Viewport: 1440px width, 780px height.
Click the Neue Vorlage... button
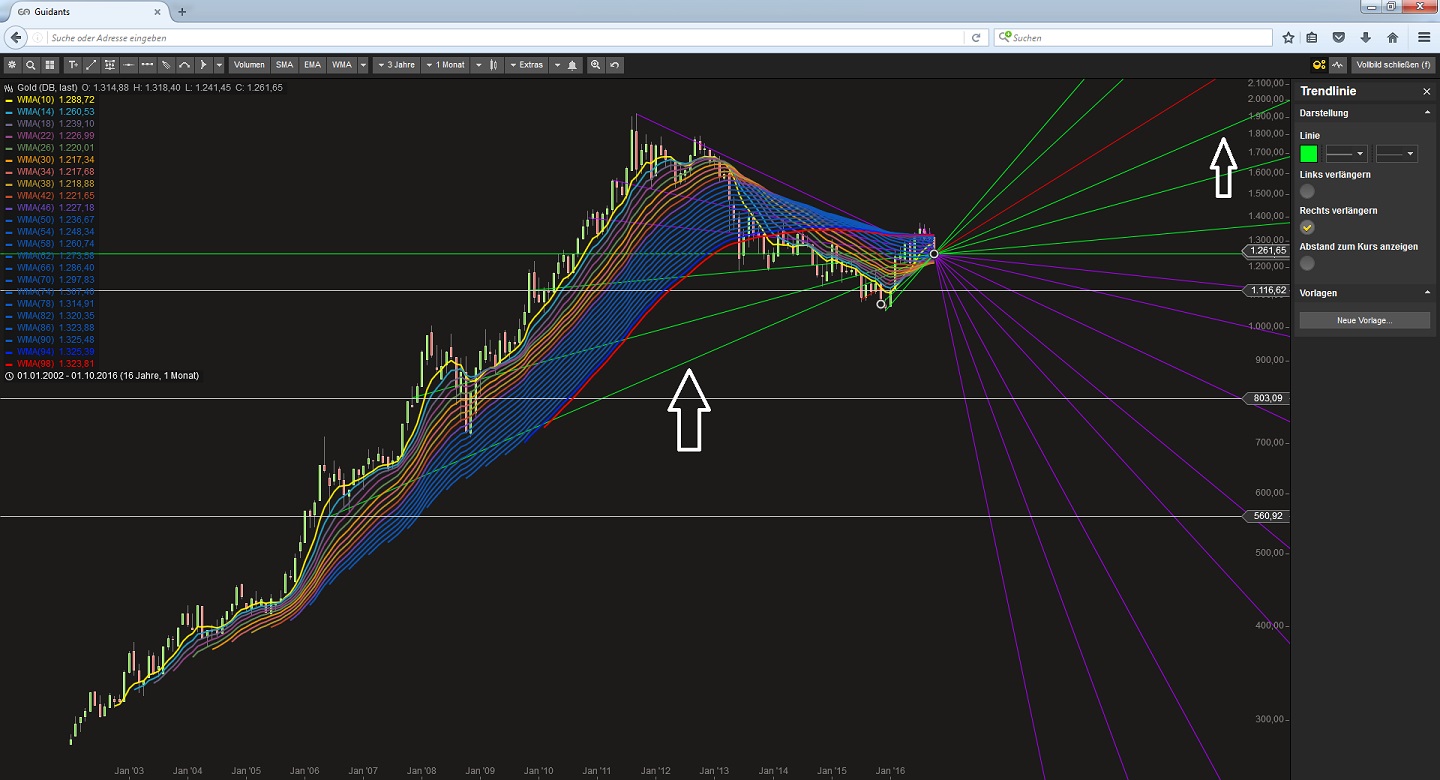[x=1364, y=320]
